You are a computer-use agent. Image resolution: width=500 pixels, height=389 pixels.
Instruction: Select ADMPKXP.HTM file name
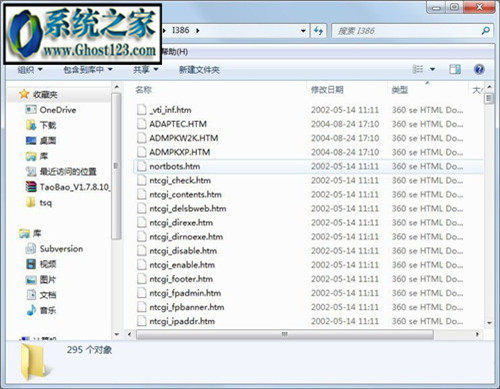pyautogui.click(x=180, y=152)
